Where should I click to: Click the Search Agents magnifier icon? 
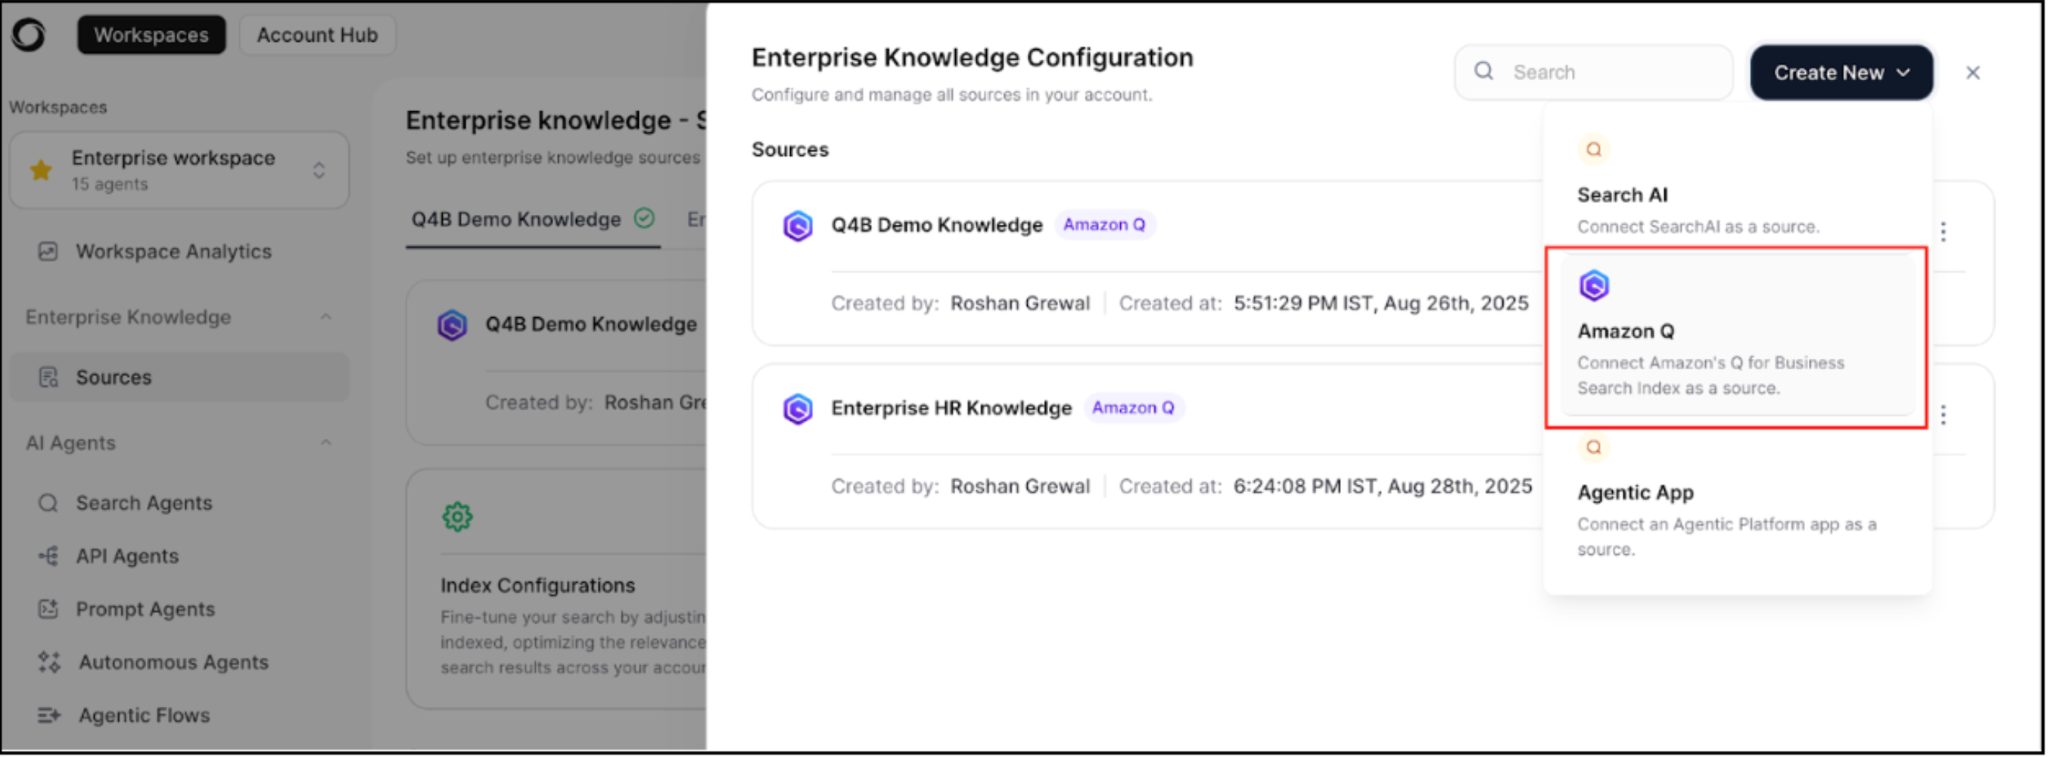click(48, 503)
